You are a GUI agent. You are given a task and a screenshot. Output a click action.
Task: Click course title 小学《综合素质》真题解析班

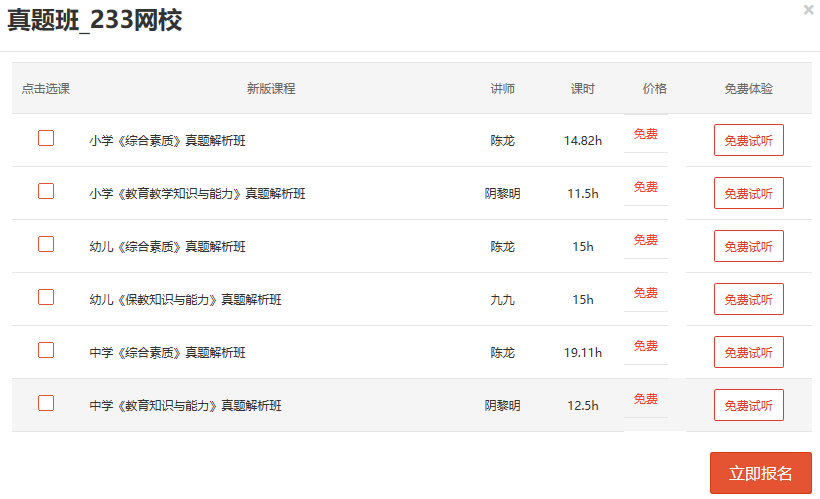click(x=167, y=141)
